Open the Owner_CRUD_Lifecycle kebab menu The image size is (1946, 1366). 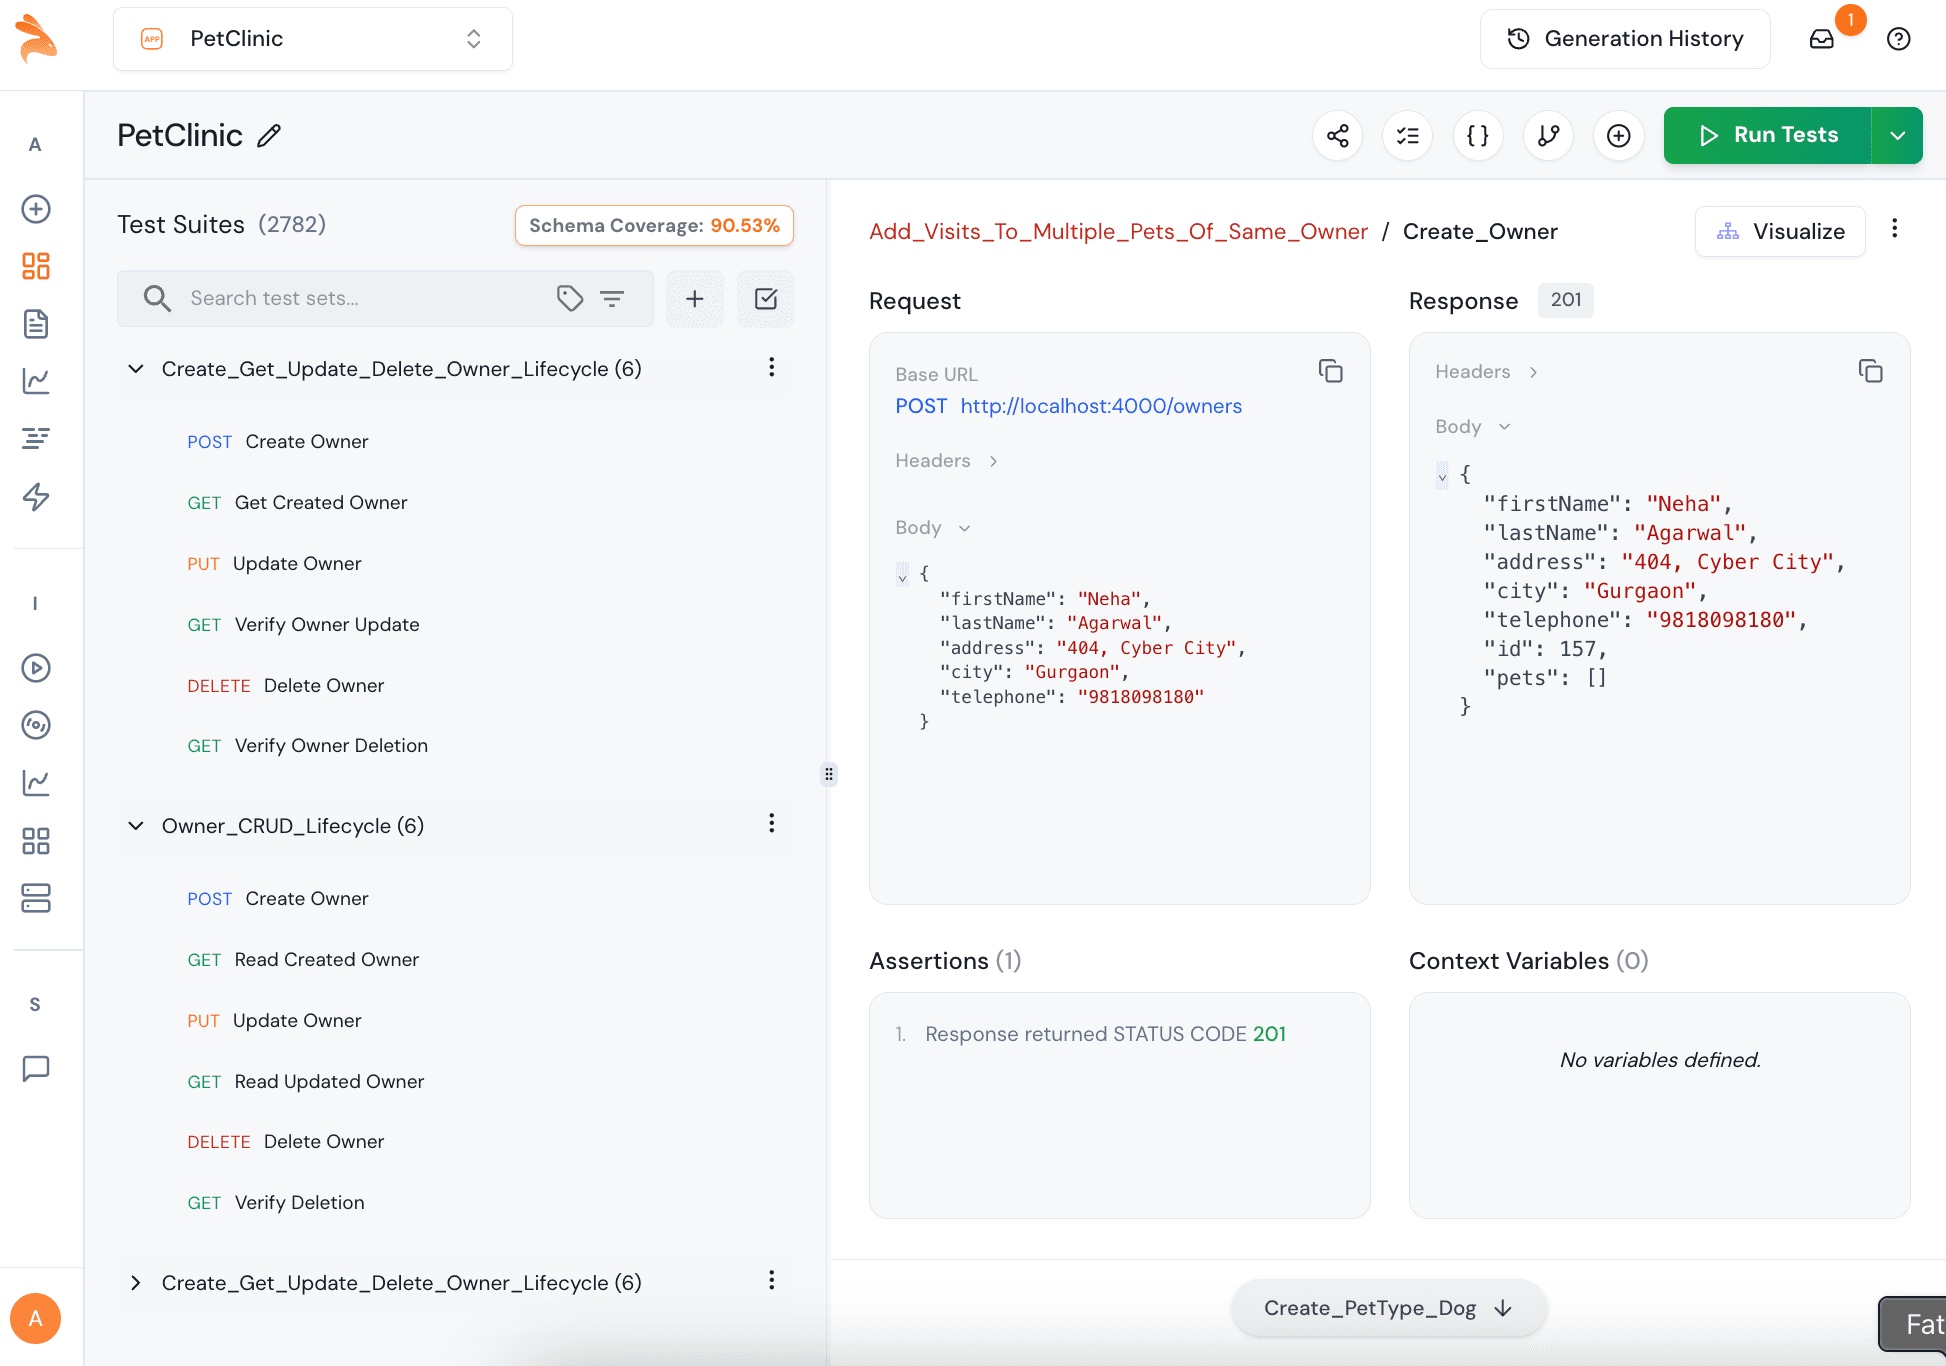point(771,823)
